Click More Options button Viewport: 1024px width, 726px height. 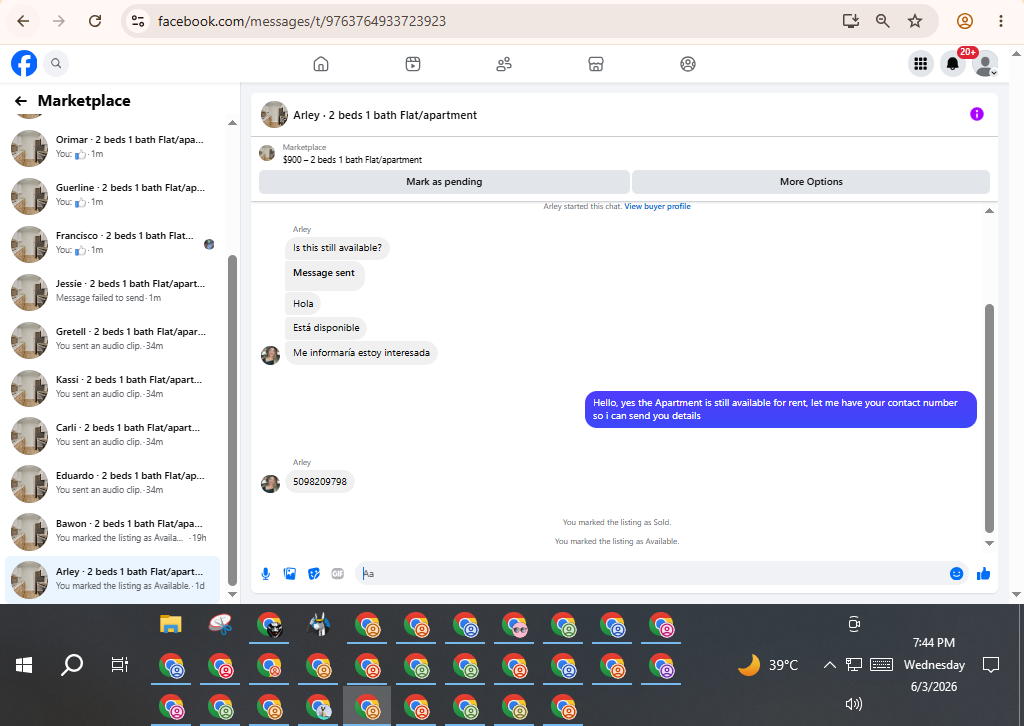tap(811, 182)
